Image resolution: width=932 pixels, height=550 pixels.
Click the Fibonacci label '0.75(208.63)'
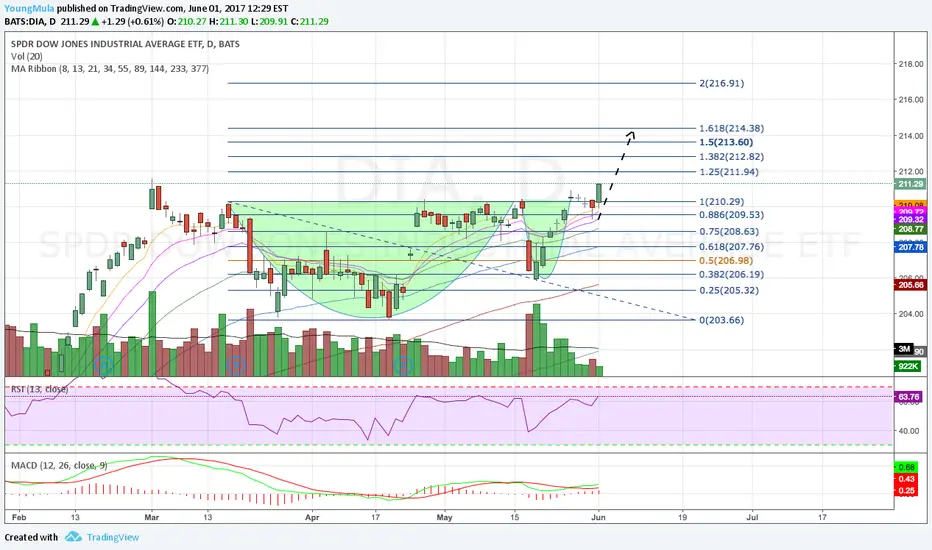click(x=729, y=231)
